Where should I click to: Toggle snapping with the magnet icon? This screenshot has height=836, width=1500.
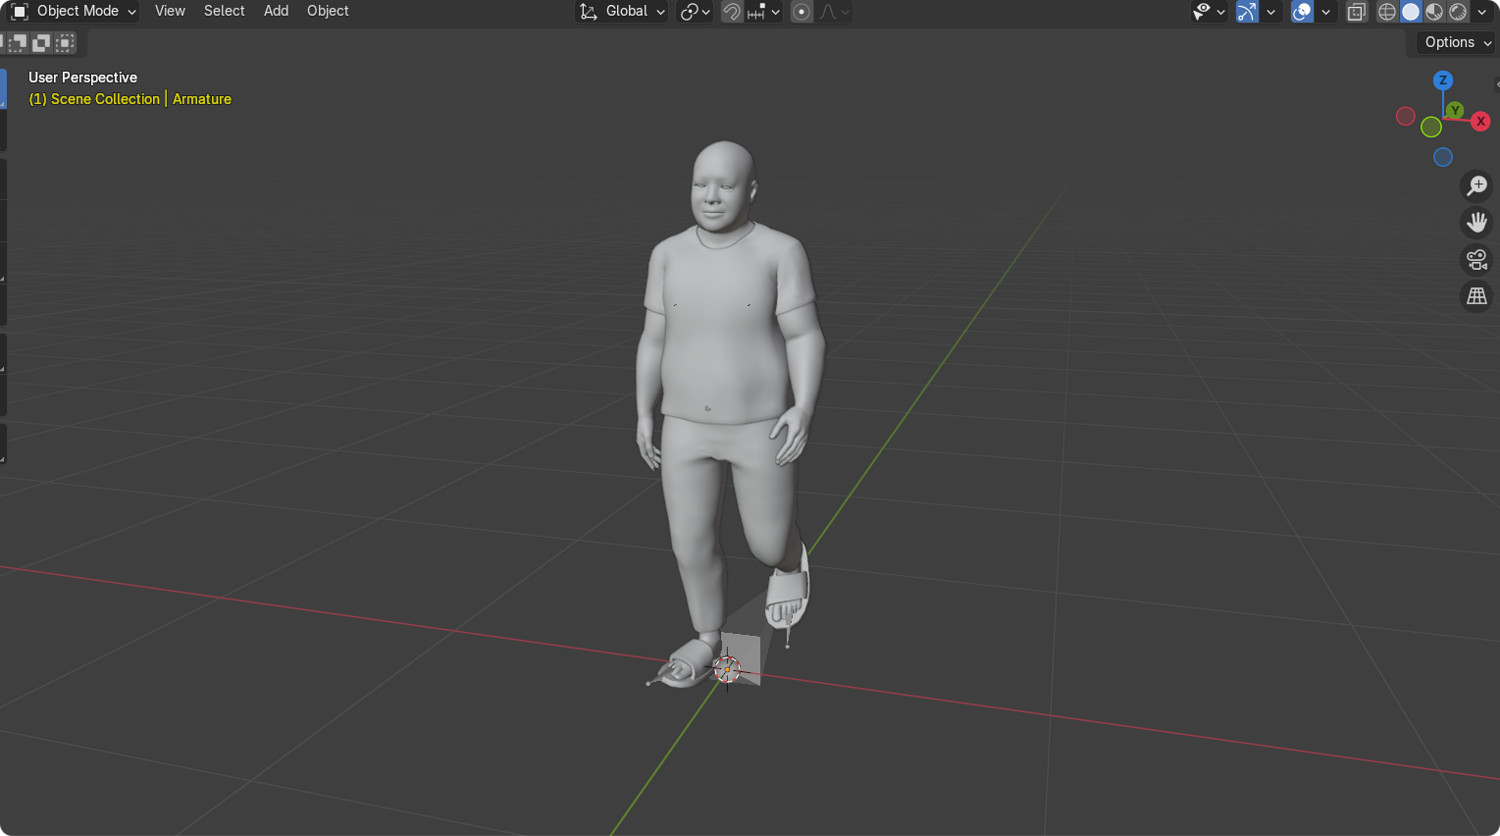click(732, 12)
